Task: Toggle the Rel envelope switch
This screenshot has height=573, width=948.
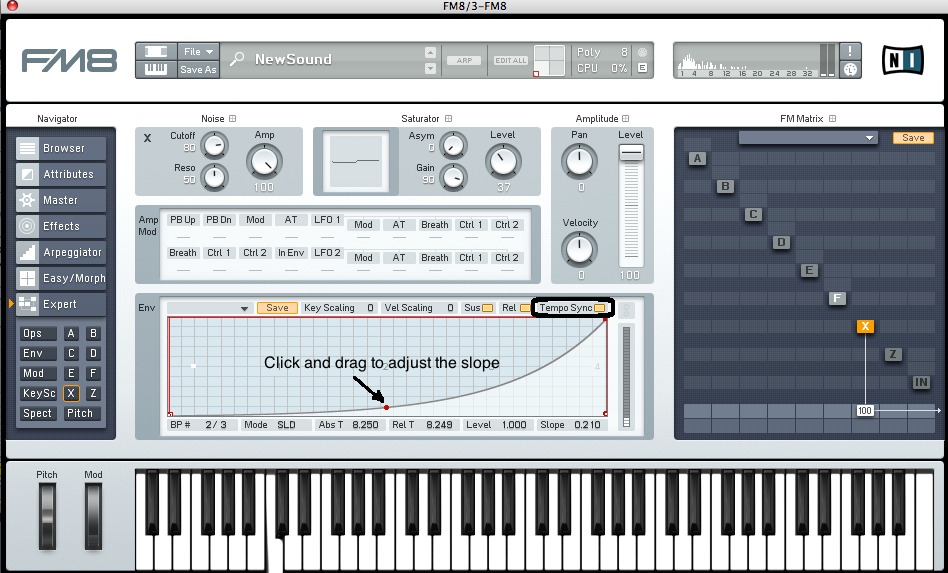Action: click(x=525, y=308)
